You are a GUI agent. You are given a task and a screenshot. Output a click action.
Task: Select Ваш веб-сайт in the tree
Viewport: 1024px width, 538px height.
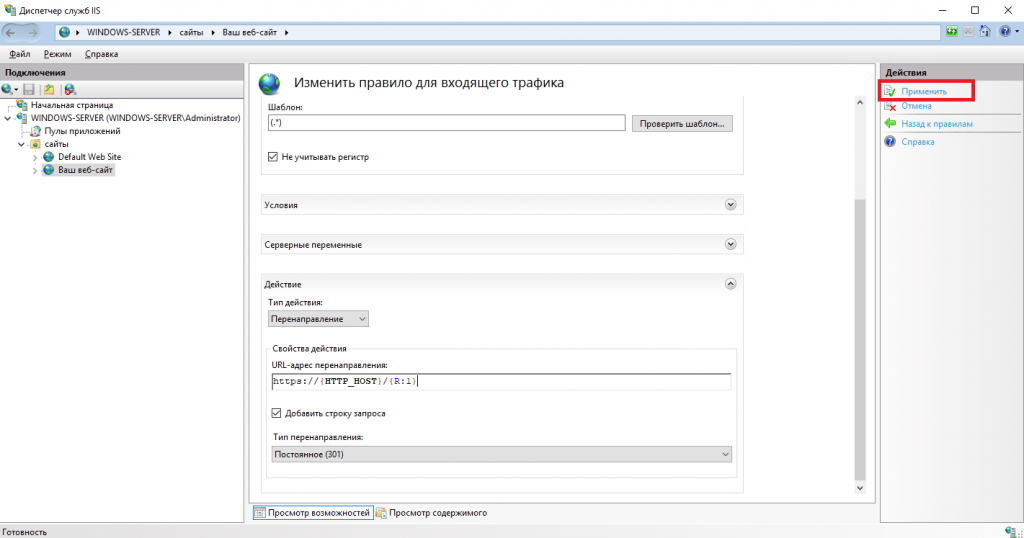click(x=85, y=170)
